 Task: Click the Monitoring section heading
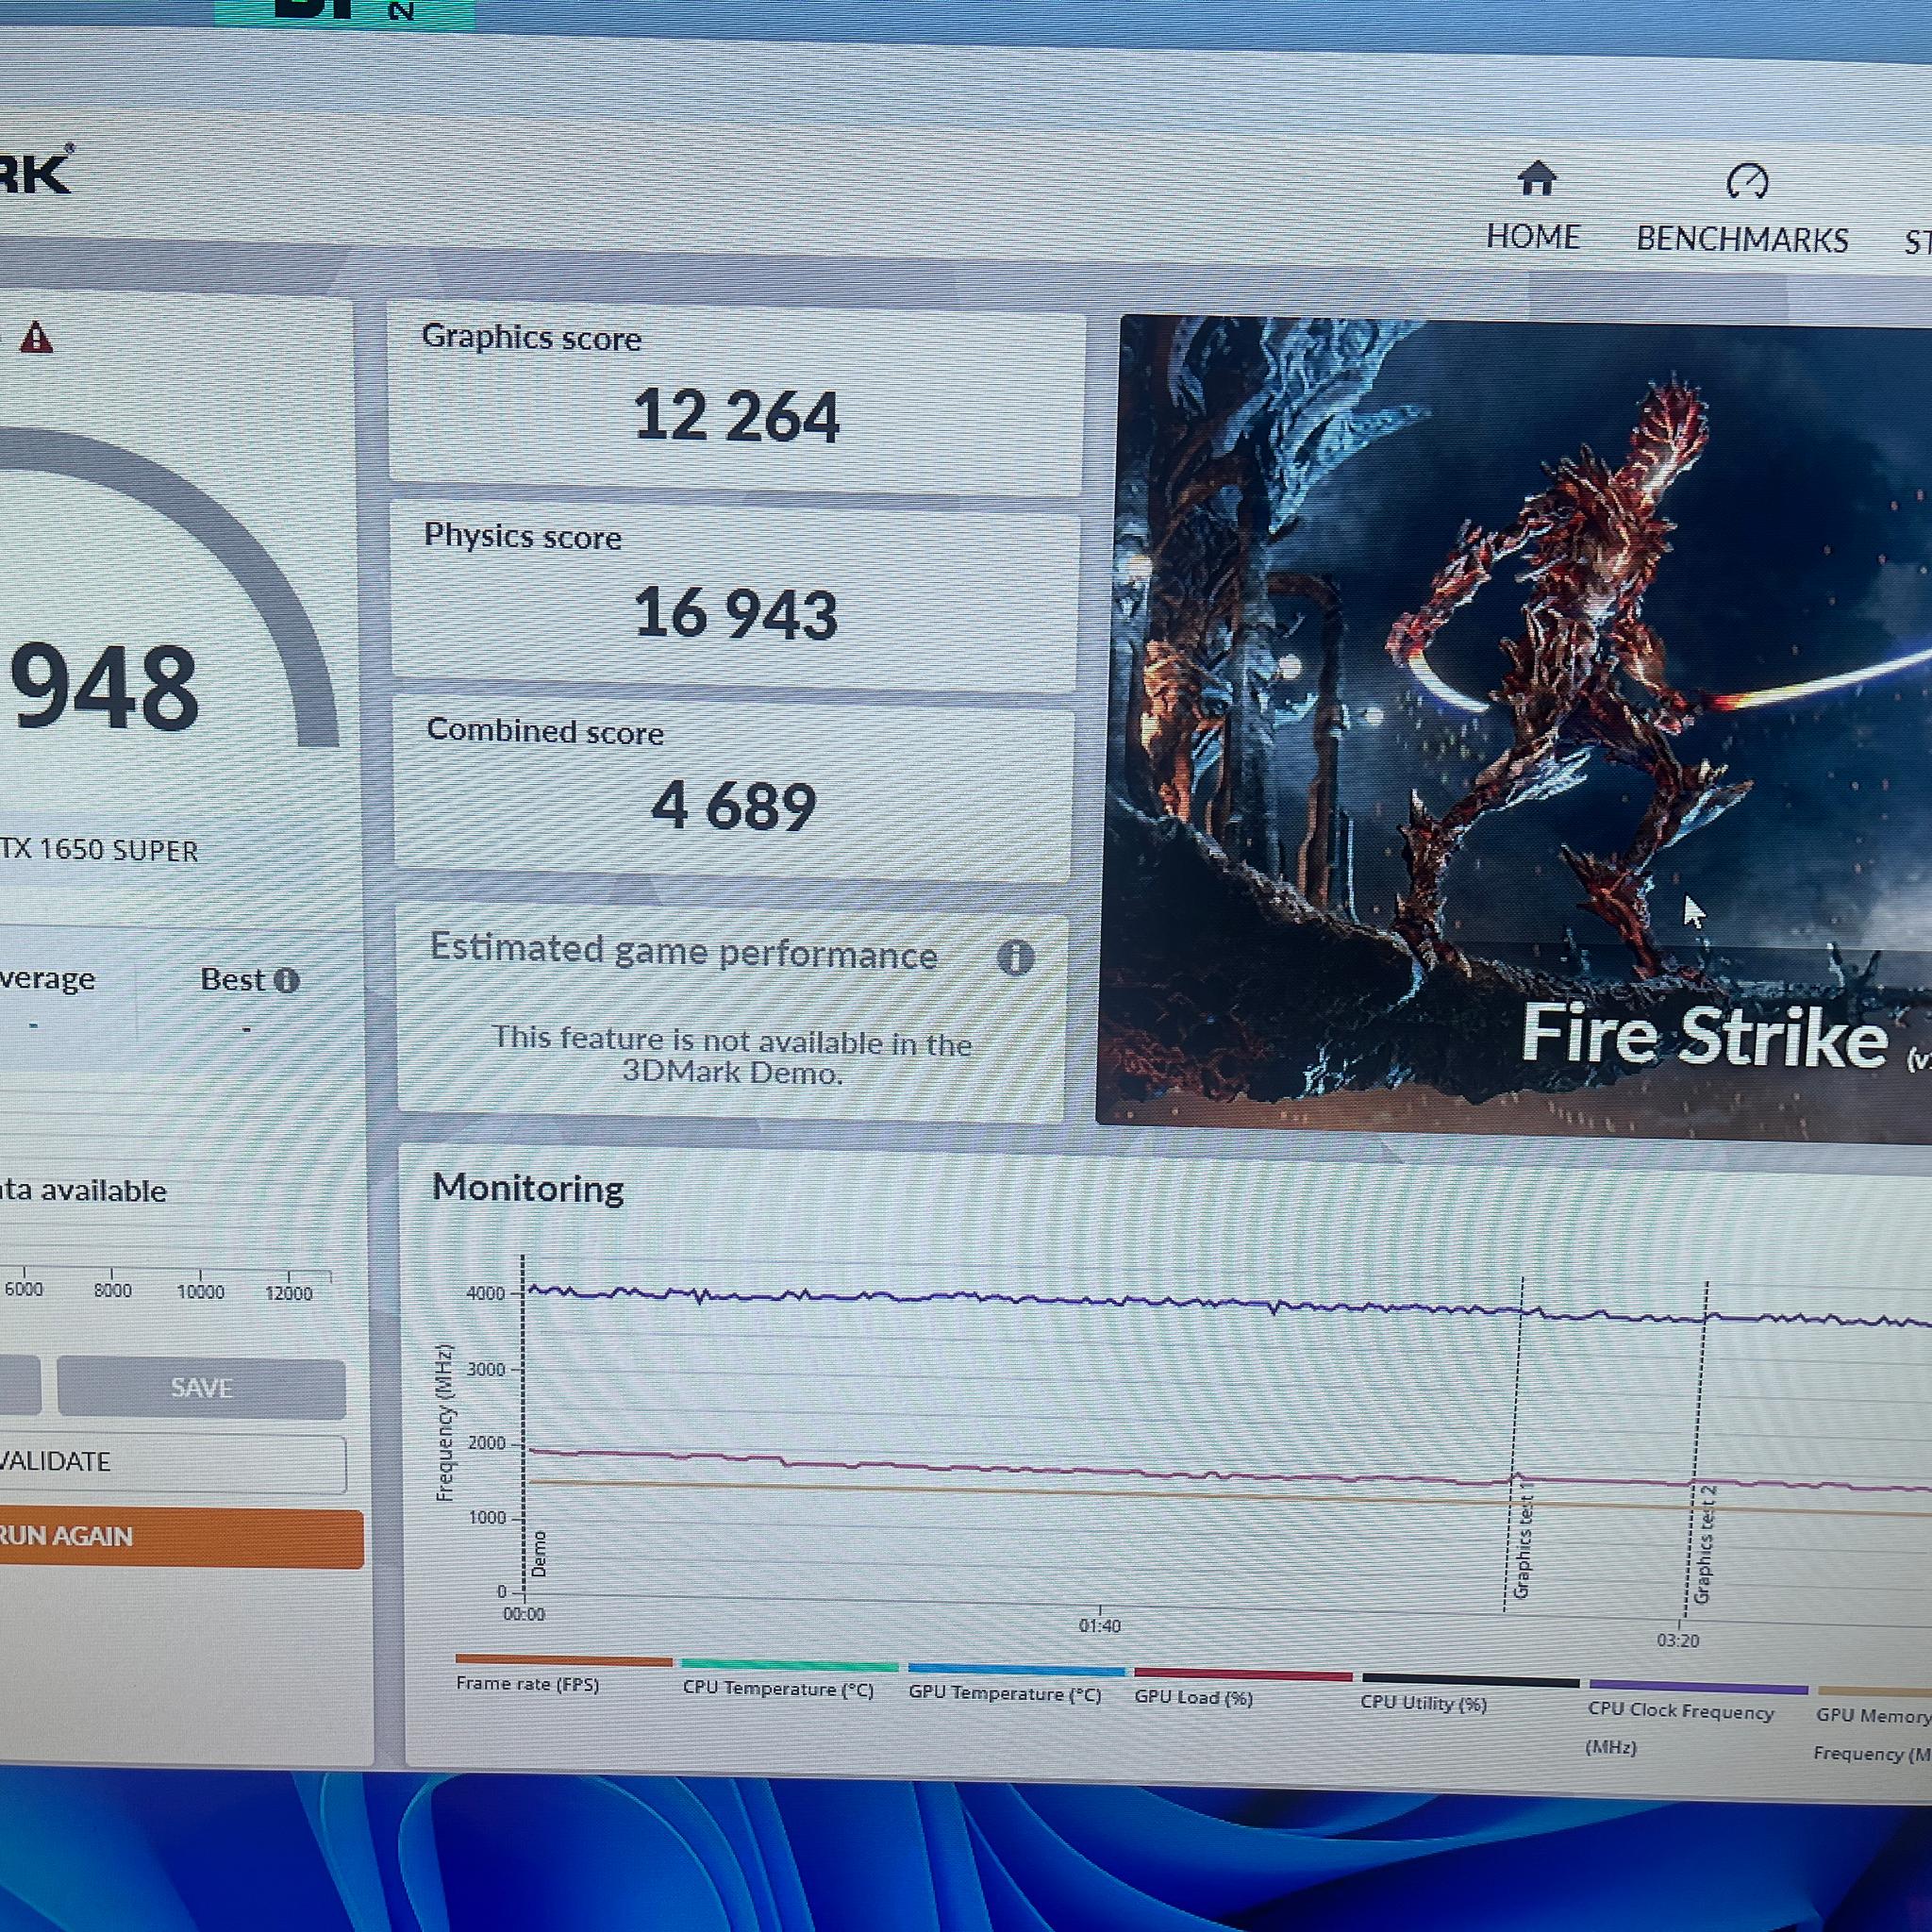click(528, 1188)
